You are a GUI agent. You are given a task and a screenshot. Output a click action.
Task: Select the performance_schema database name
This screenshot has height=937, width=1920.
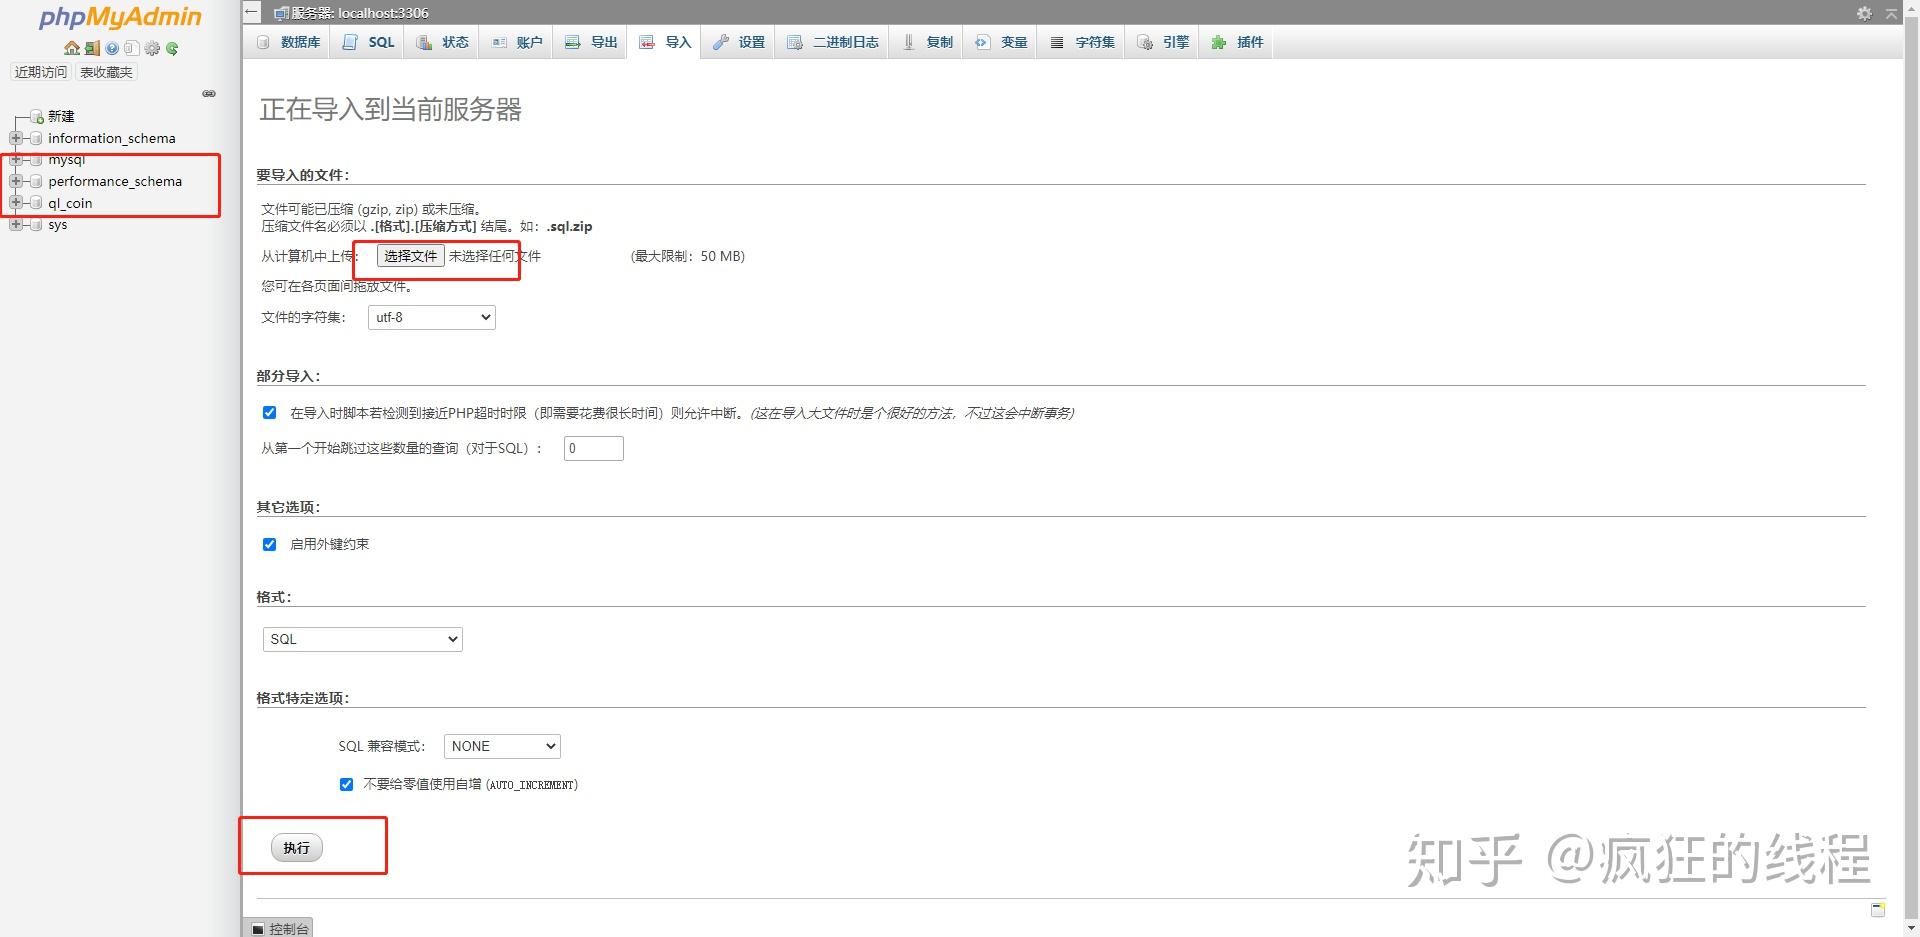(115, 181)
